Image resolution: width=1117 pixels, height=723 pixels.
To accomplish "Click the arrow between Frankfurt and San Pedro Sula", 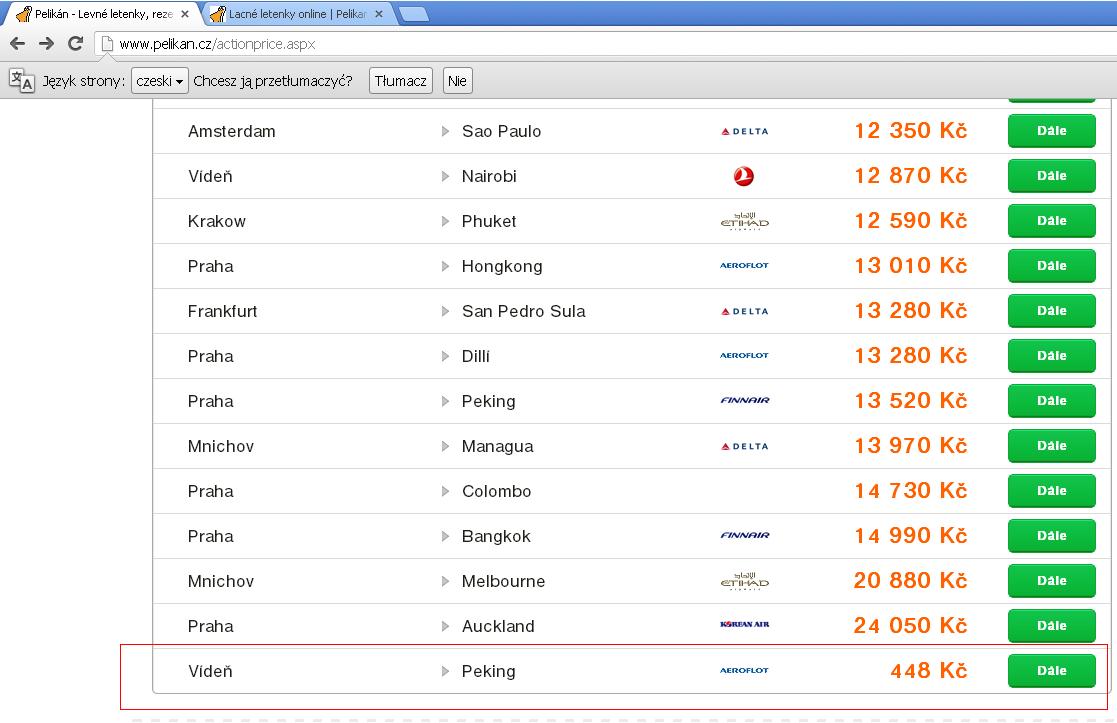I will click(x=445, y=311).
